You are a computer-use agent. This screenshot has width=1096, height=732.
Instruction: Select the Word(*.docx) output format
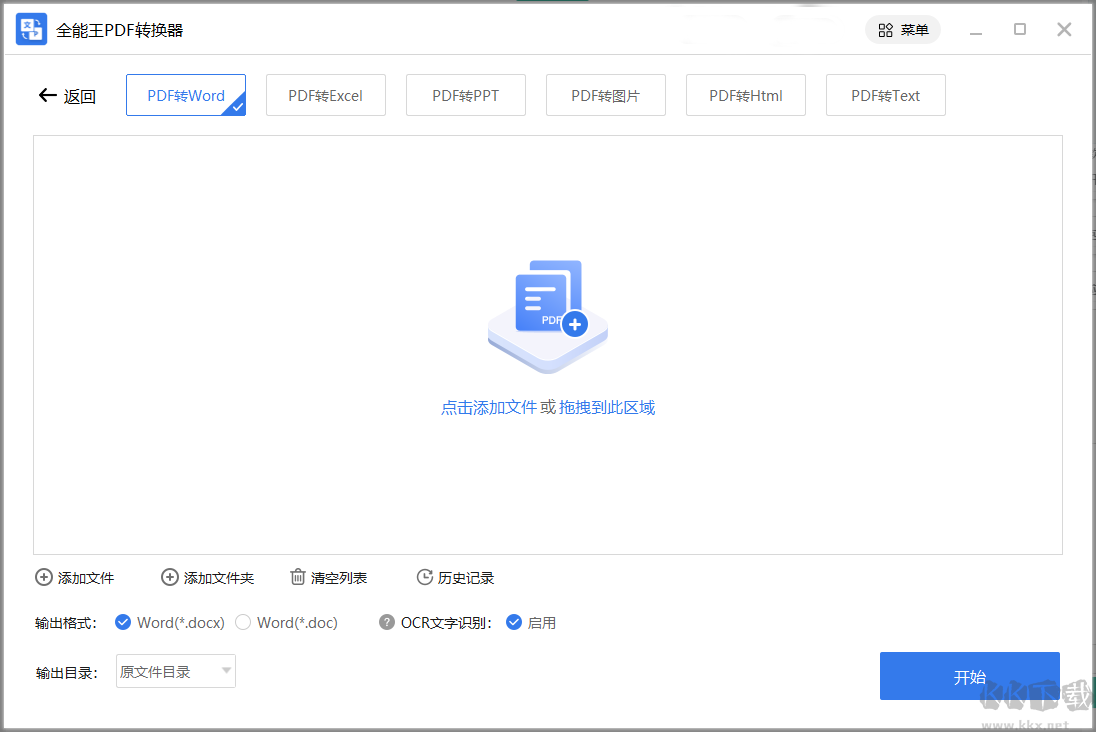124,622
